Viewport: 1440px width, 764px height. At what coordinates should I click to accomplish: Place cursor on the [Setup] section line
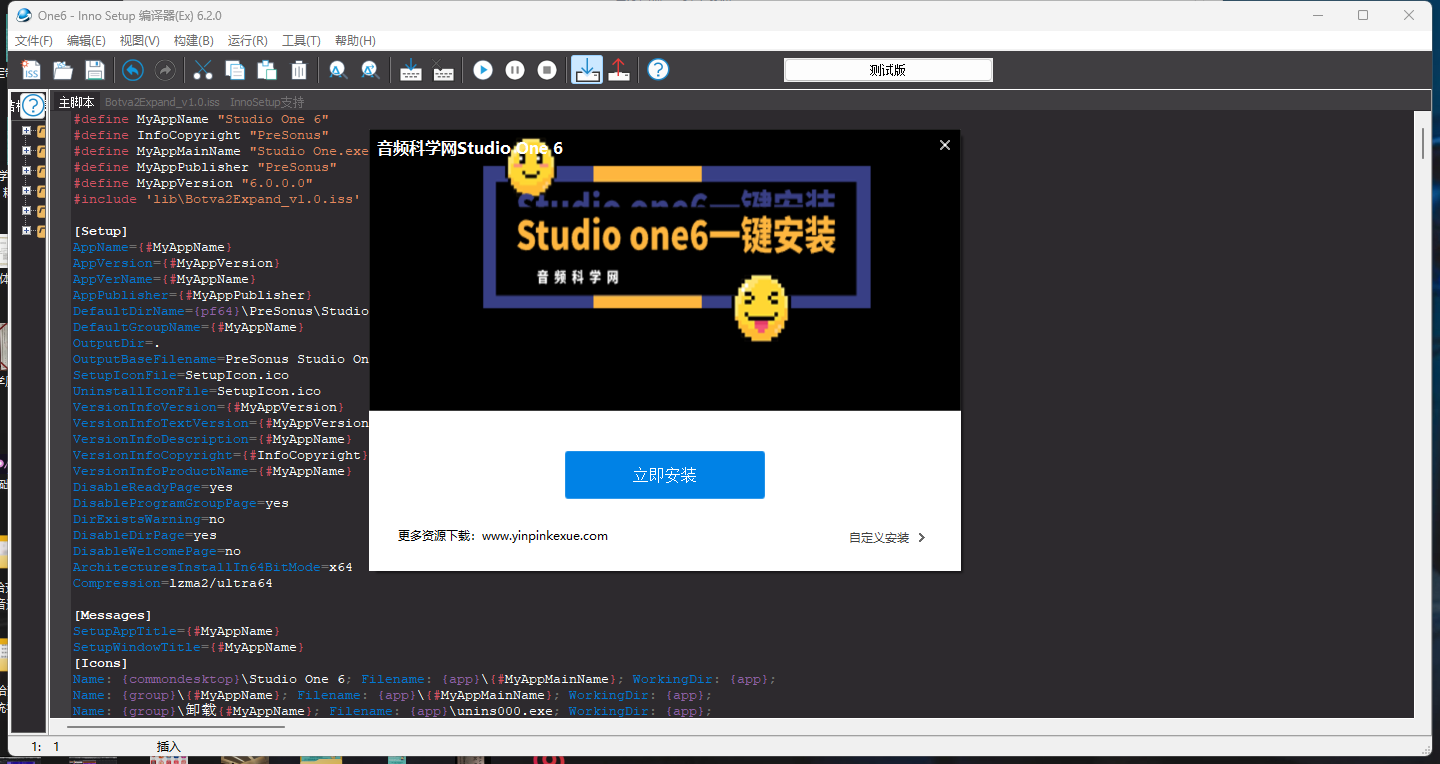[x=101, y=231]
